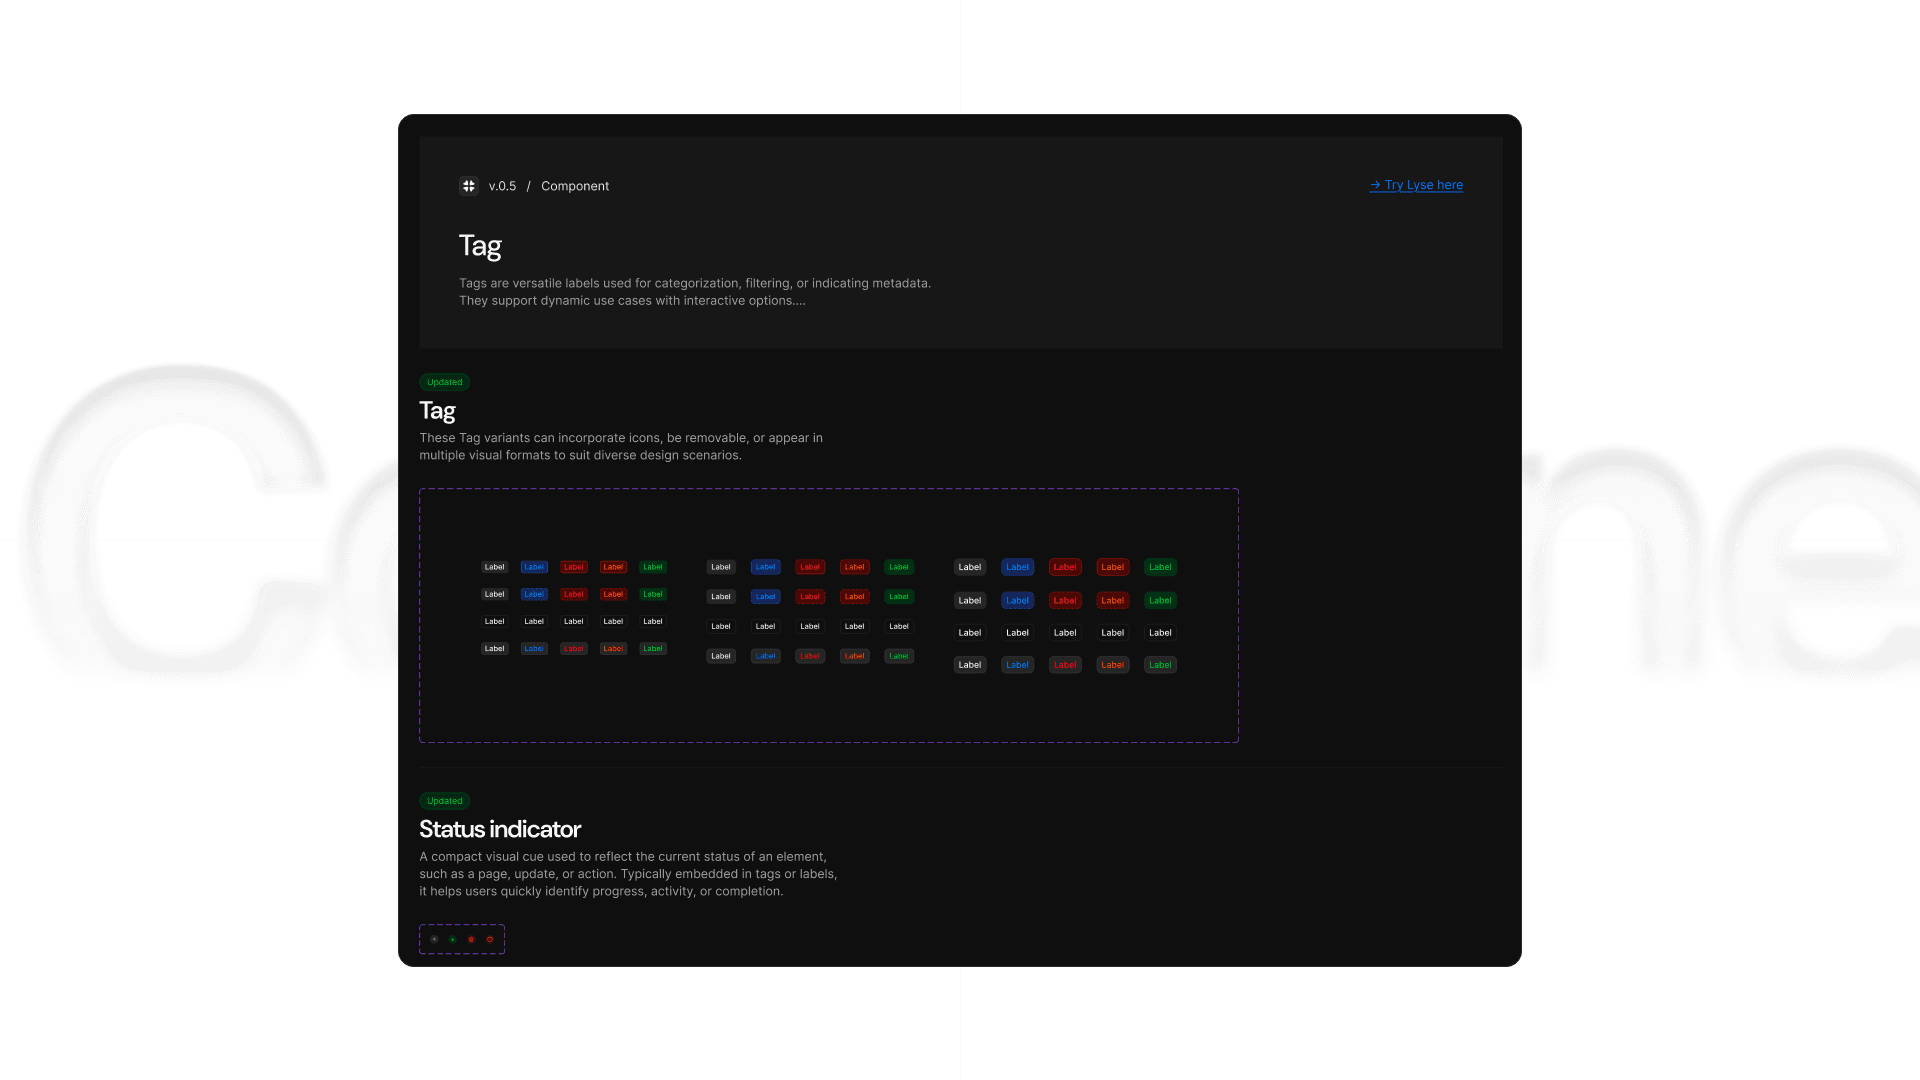1920x1080 pixels.
Task: Click the dashed purple frame around the tag variants
Action: pos(828,490)
